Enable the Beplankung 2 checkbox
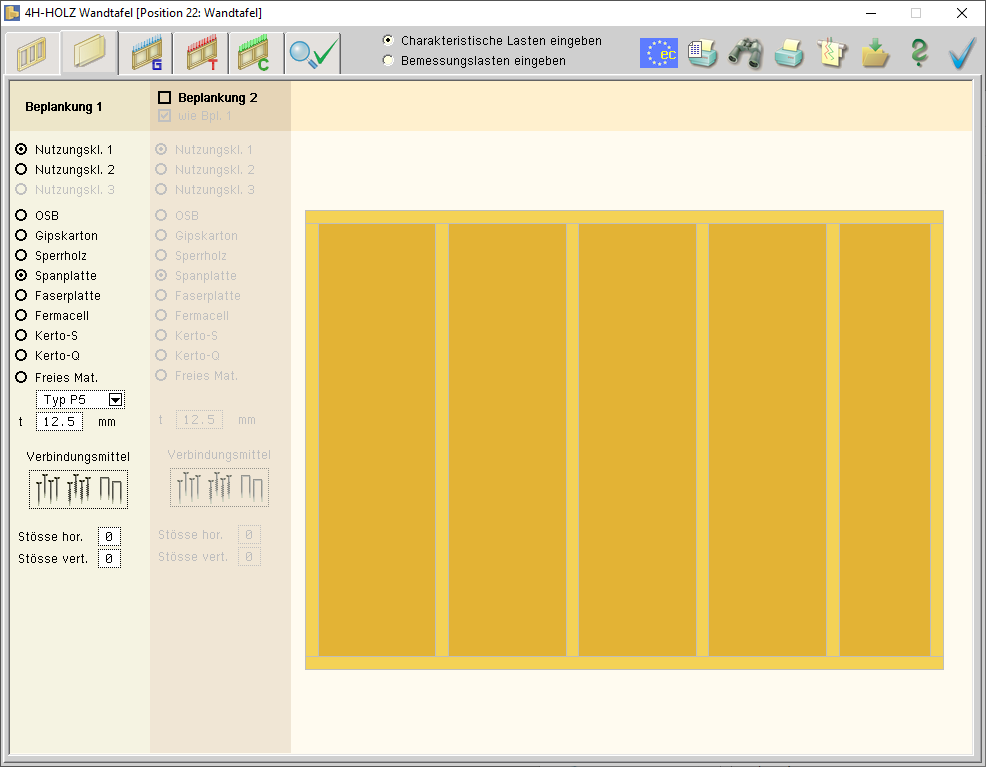Screen dimensions: 986x767 pyautogui.click(x=165, y=98)
